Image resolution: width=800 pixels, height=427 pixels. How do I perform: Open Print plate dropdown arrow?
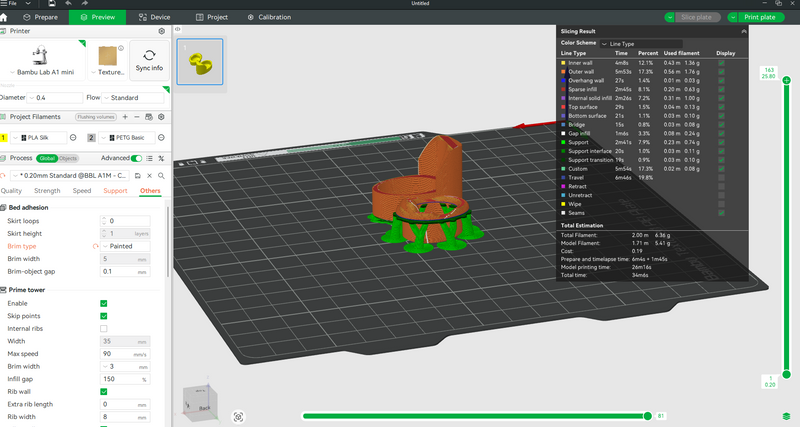tap(733, 17)
